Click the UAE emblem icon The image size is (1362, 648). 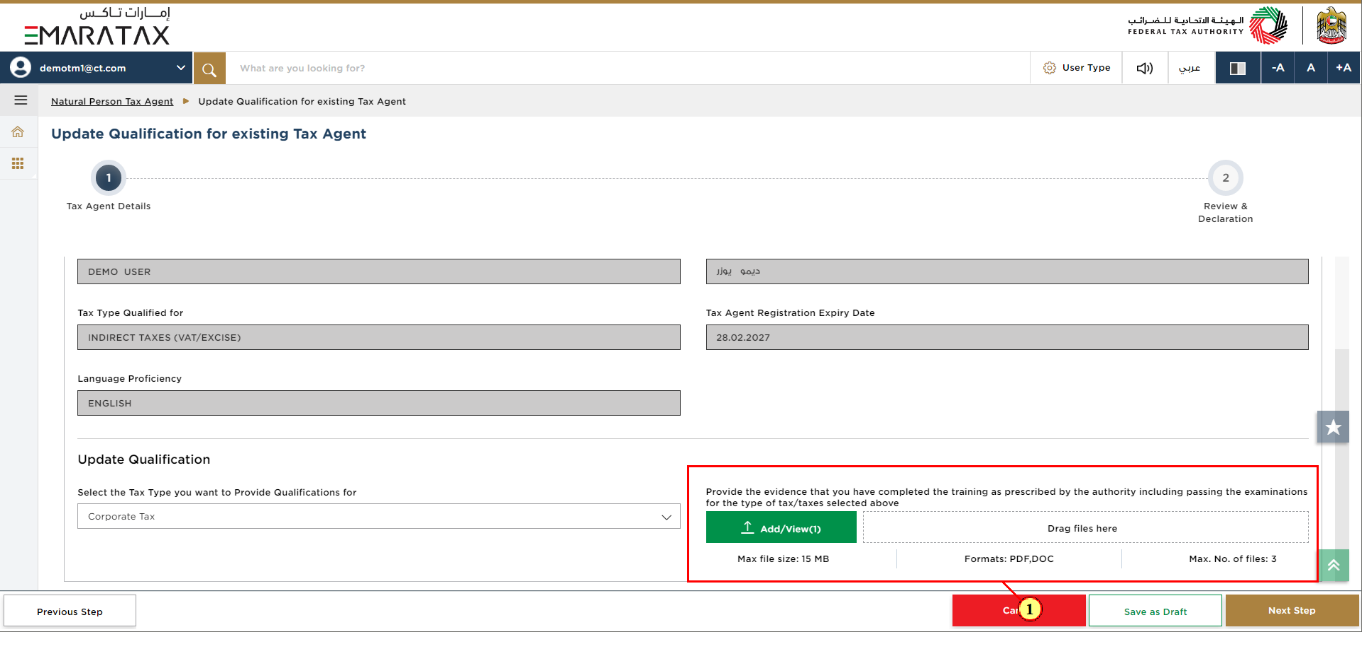click(x=1332, y=26)
